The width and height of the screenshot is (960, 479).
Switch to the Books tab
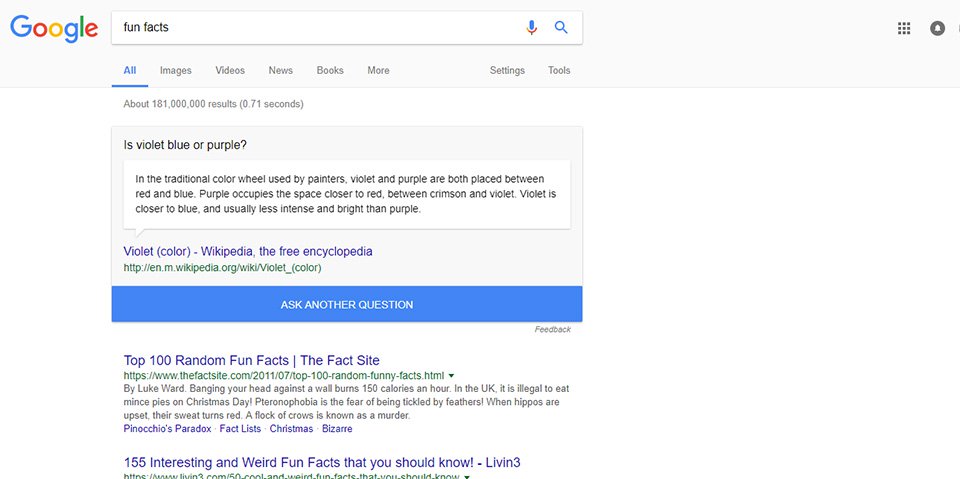(x=330, y=70)
